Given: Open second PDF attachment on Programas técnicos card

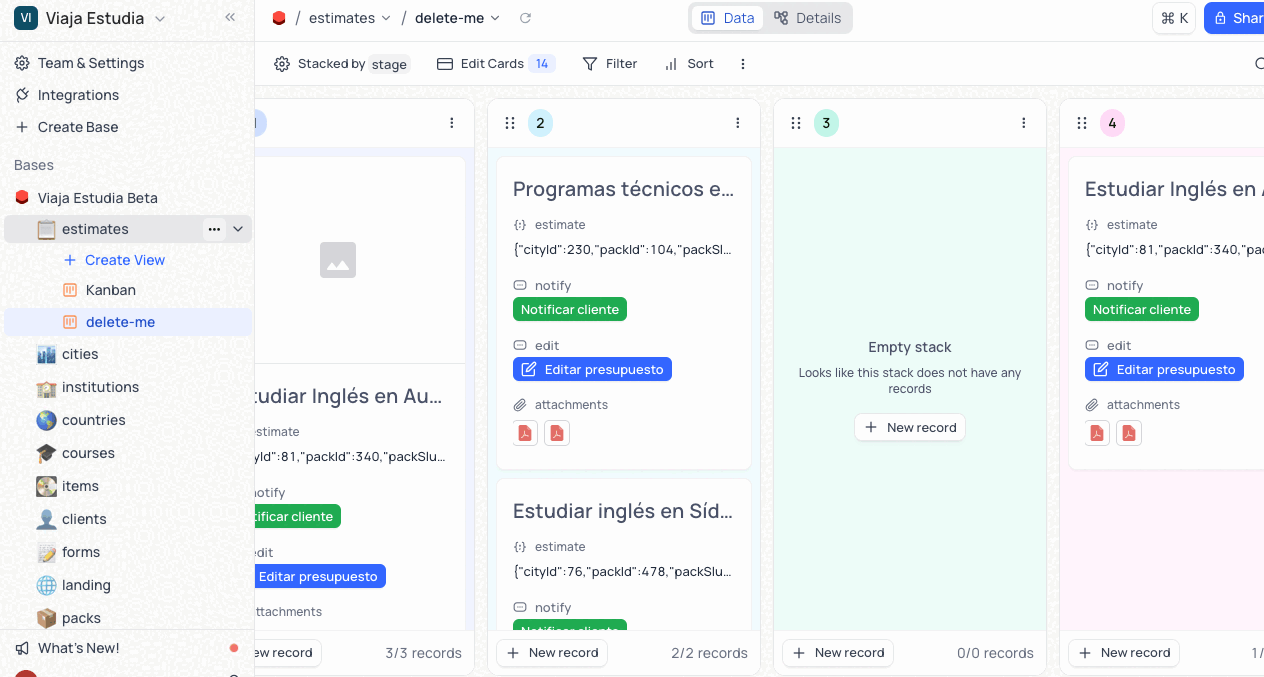Looking at the screenshot, I should point(557,433).
